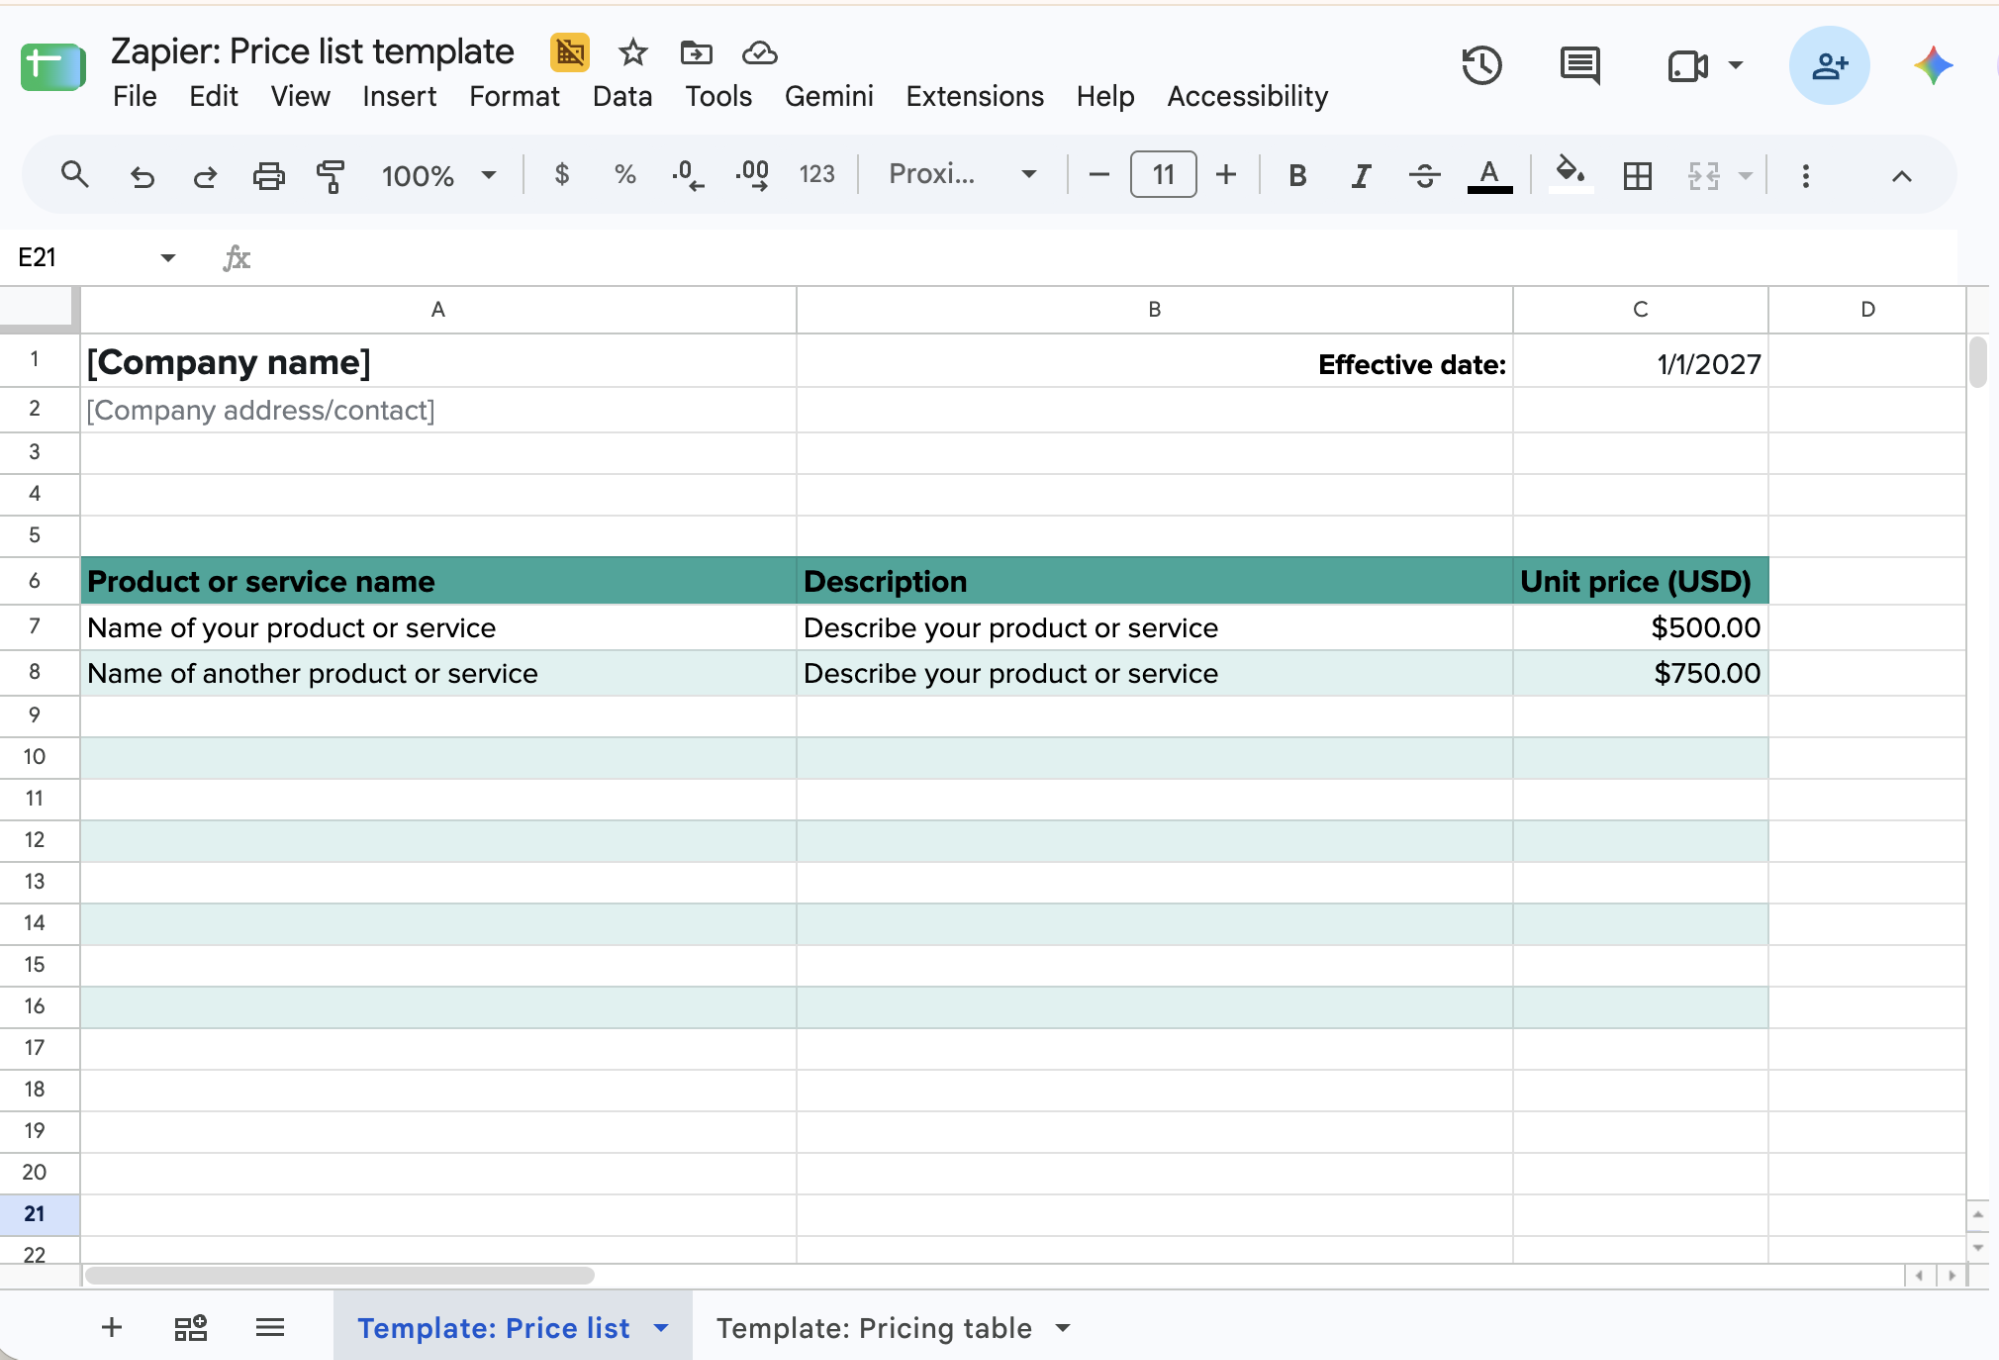The image size is (1999, 1360).
Task: Open the Insert menu
Action: [399, 97]
